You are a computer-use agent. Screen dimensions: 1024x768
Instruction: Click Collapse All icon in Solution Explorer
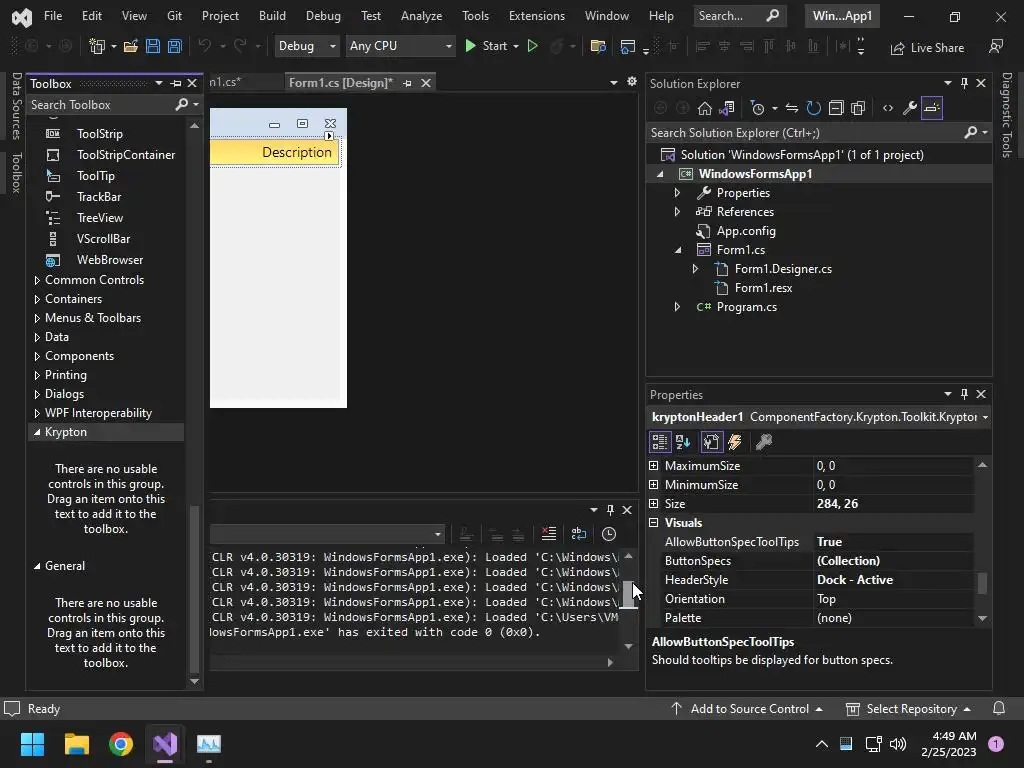[x=836, y=108]
